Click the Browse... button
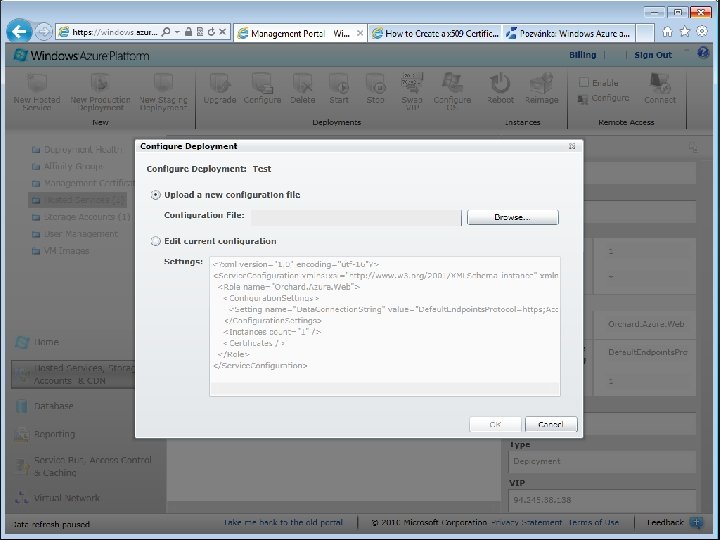 click(512, 217)
